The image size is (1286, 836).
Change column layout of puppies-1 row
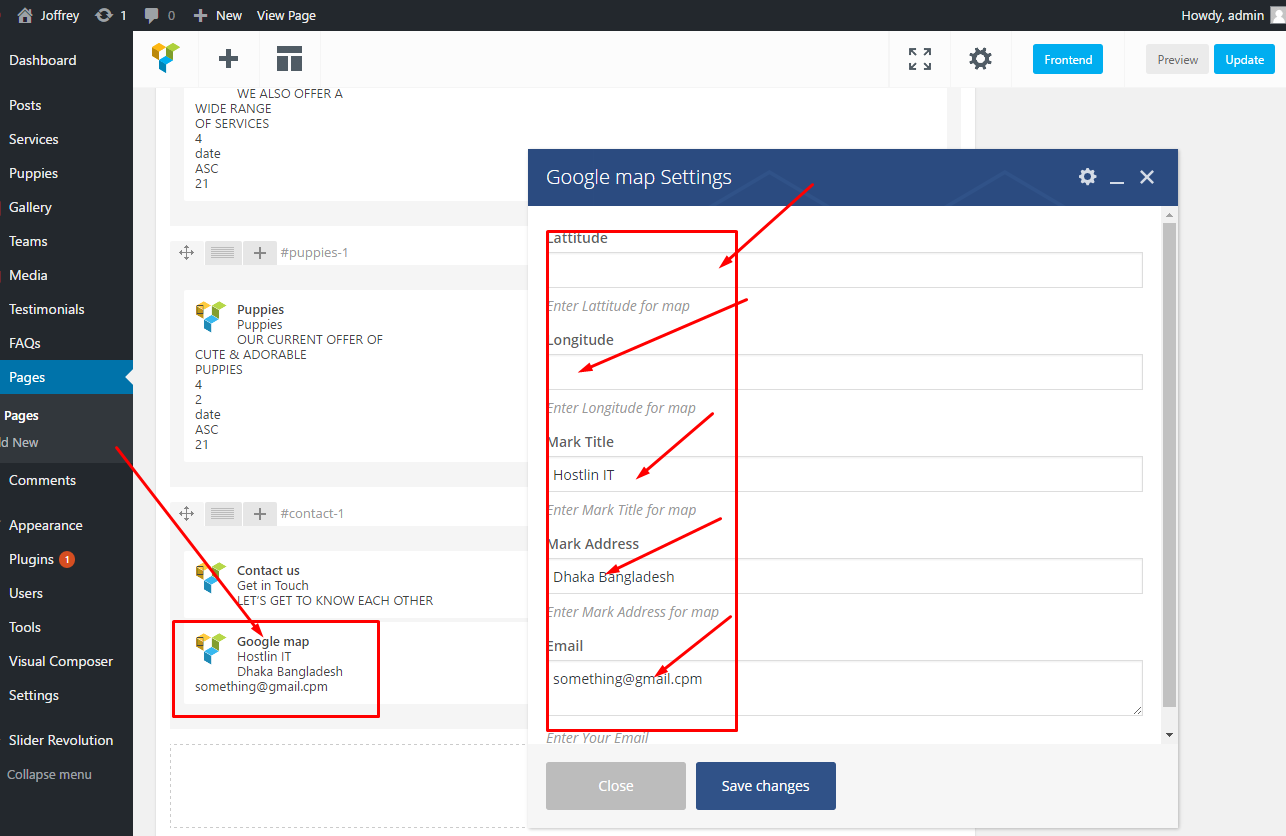222,253
